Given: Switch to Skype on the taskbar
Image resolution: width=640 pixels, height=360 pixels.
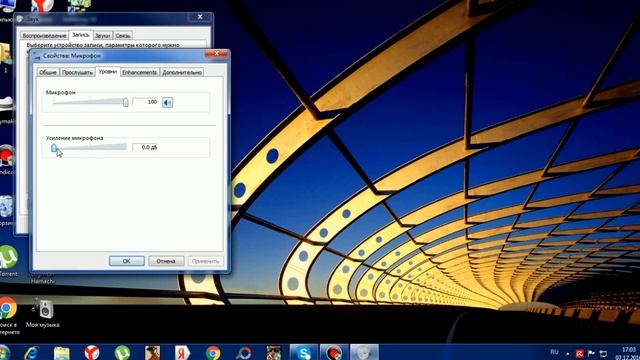Looking at the screenshot, I should coord(303,353).
